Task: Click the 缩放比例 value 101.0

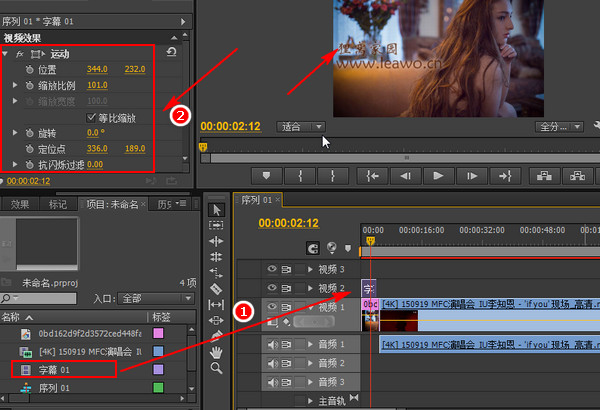Action: click(97, 85)
